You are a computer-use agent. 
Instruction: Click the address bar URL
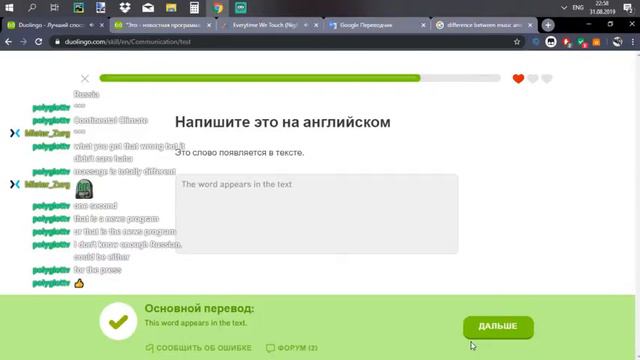[127, 42]
